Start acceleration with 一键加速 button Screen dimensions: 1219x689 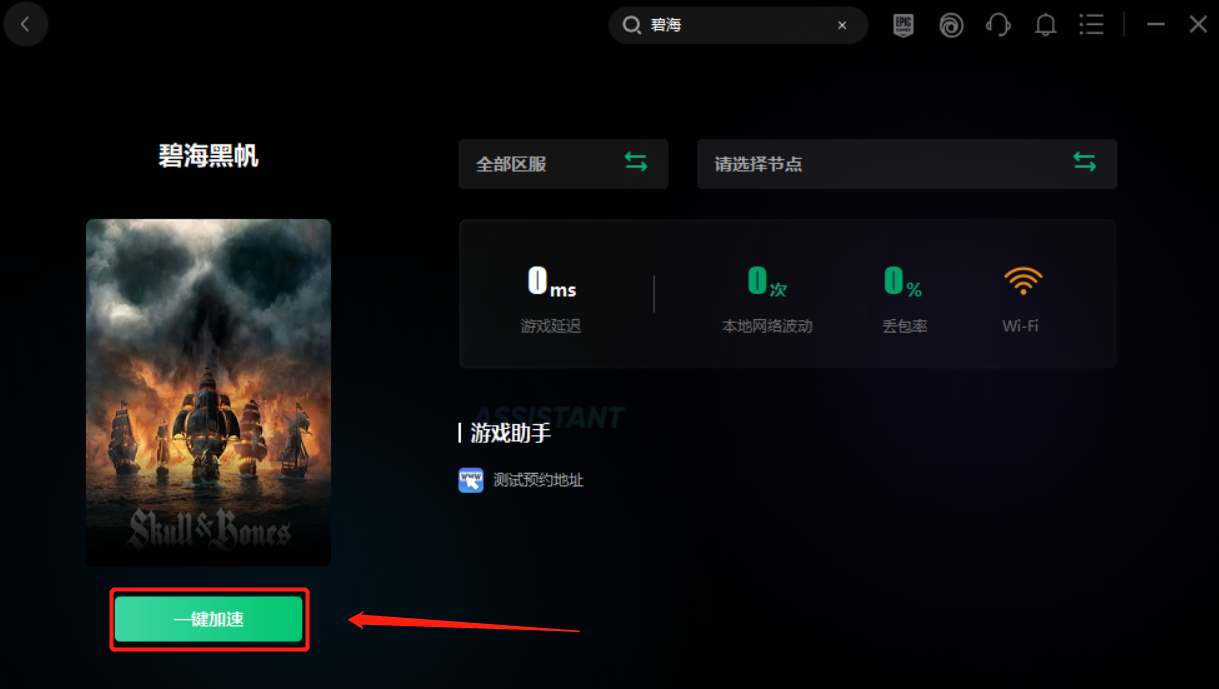208,619
